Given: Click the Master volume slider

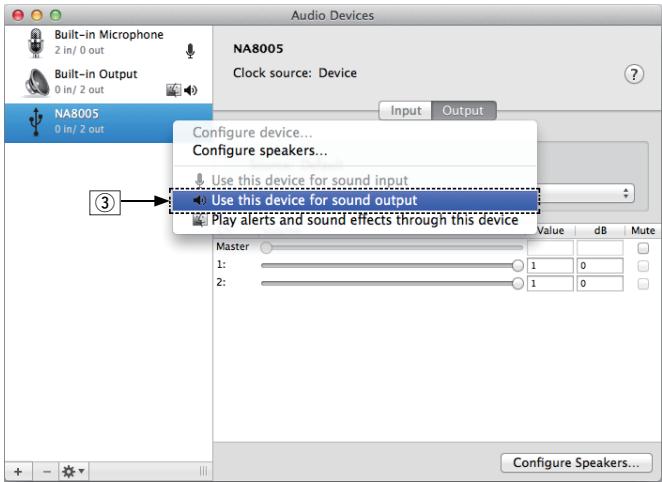Looking at the screenshot, I should coord(392,248).
